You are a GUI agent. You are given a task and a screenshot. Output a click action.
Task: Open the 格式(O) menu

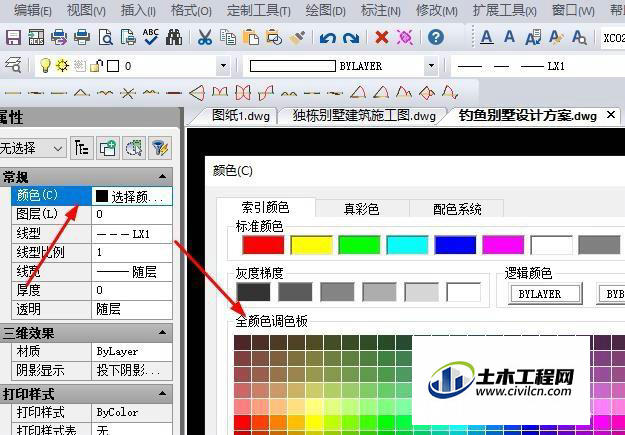(191, 10)
